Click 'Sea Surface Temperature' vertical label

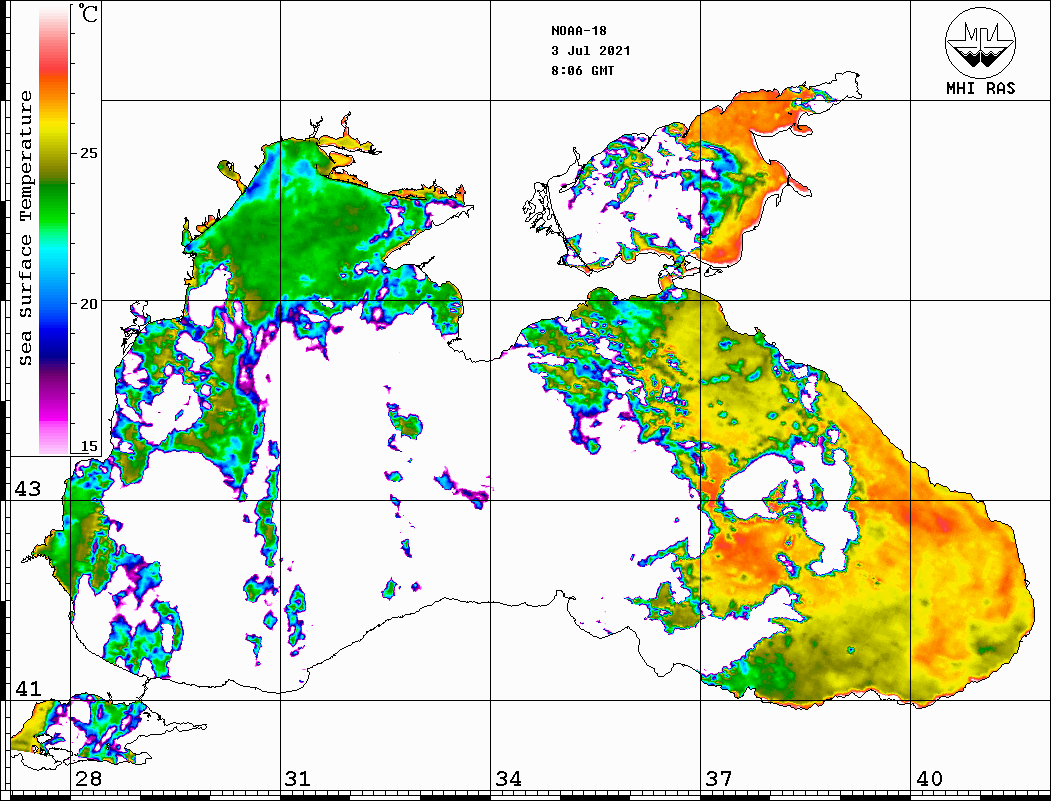pos(25,228)
